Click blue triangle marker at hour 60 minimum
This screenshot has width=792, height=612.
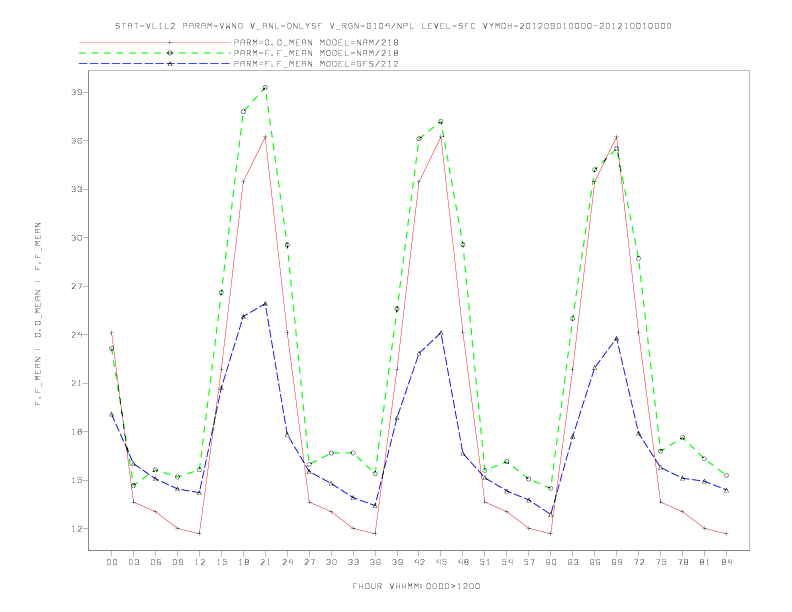(551, 515)
